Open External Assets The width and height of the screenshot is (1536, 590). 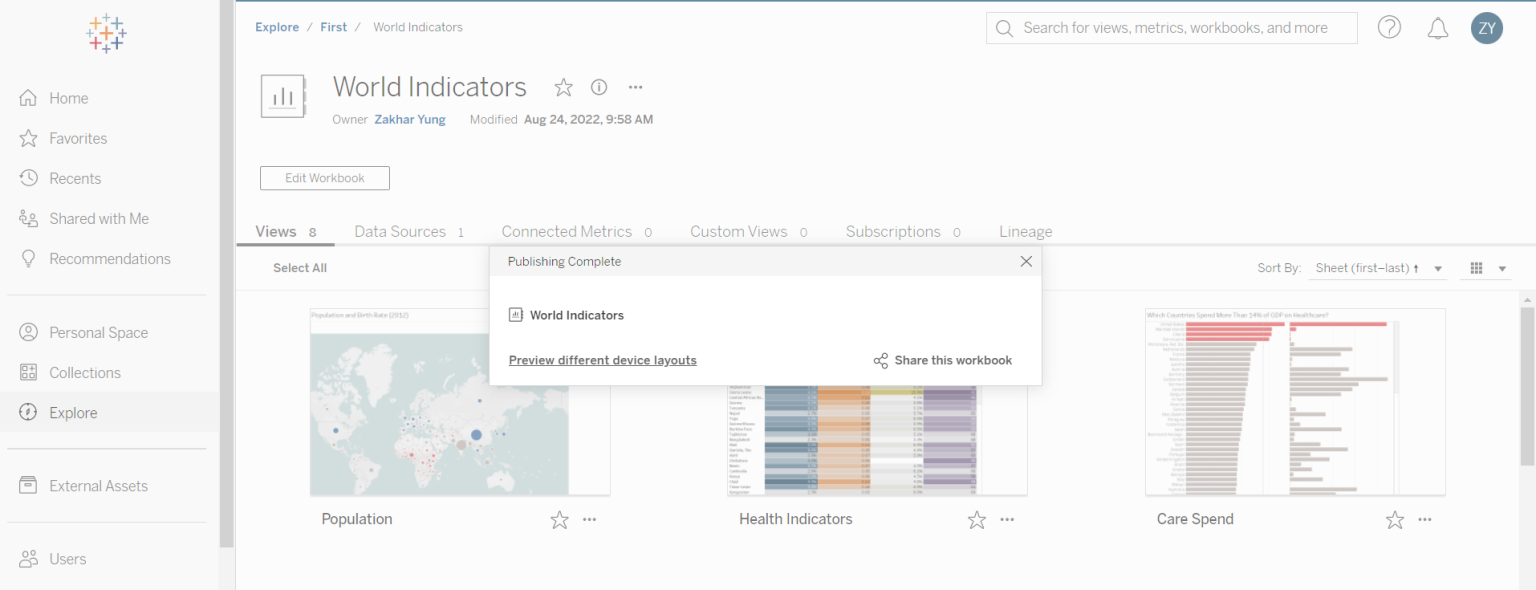click(x=97, y=485)
